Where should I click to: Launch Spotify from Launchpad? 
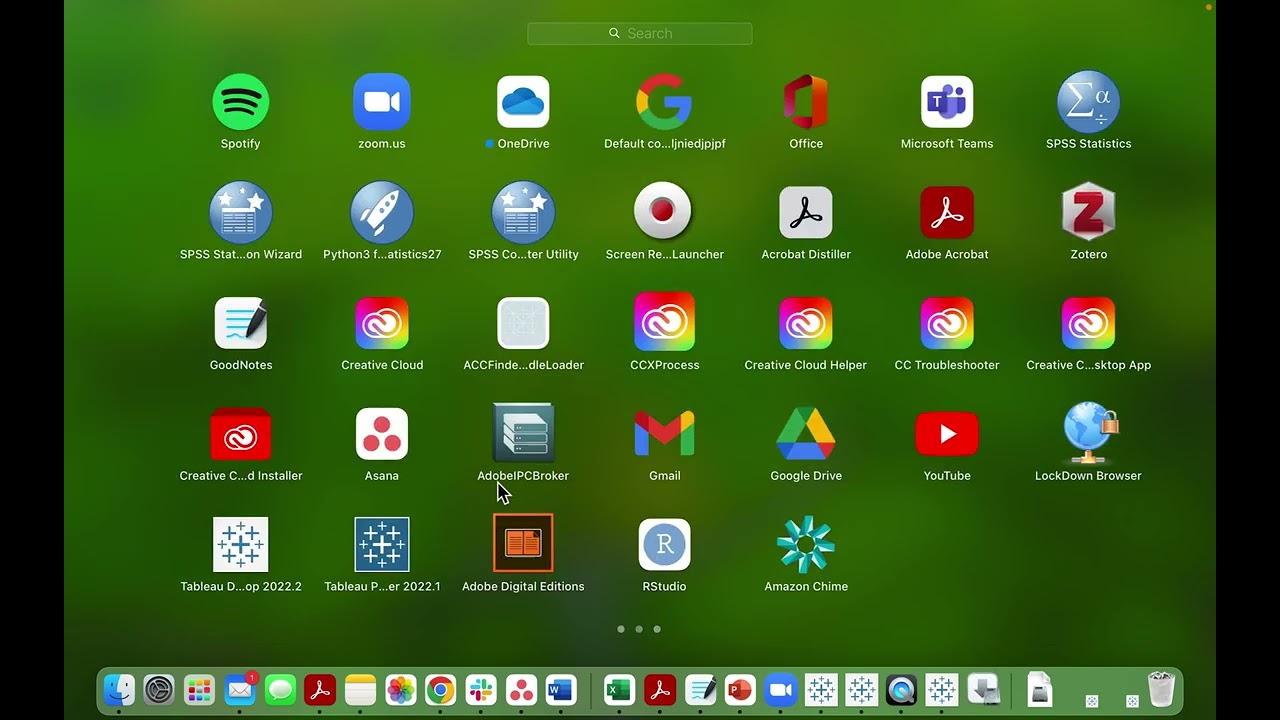coord(241,102)
